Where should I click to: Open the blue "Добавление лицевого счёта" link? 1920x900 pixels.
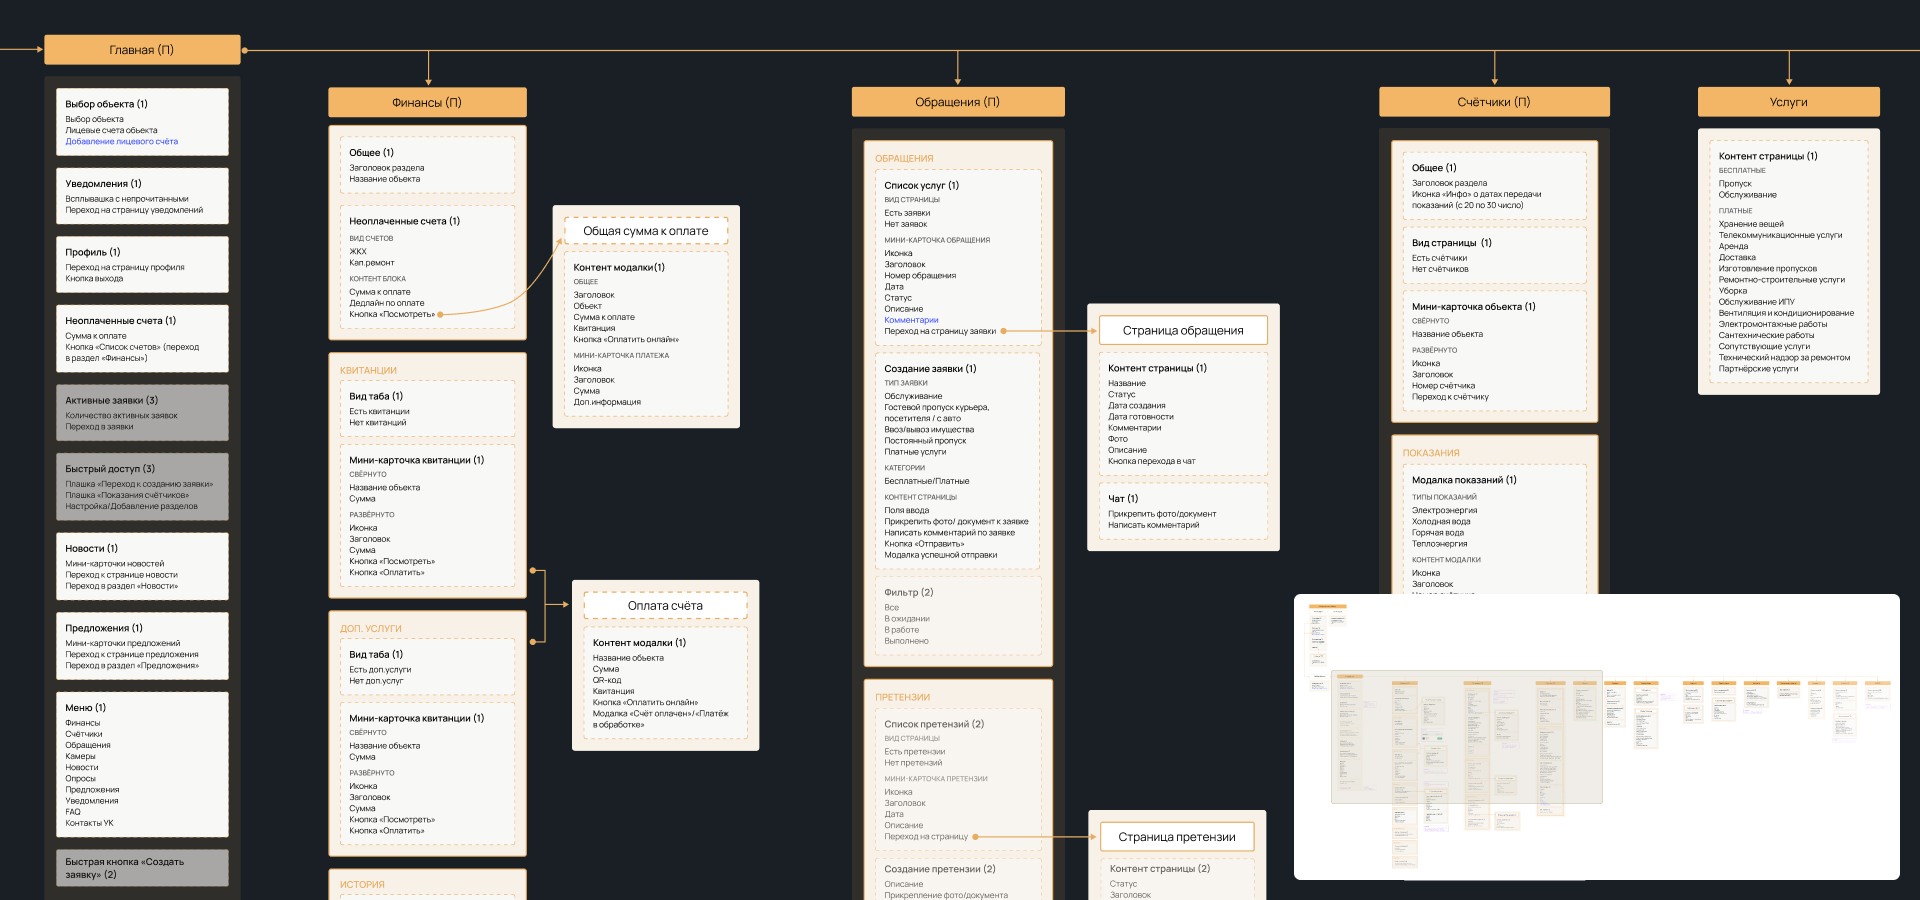pos(121,142)
